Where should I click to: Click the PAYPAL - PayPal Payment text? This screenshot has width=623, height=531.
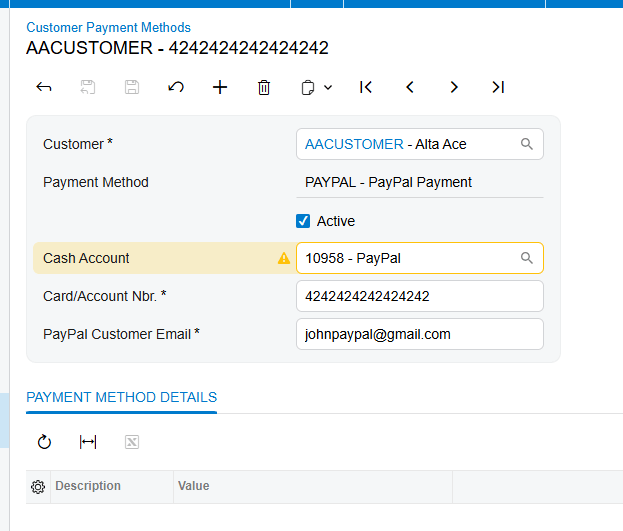coord(388,182)
